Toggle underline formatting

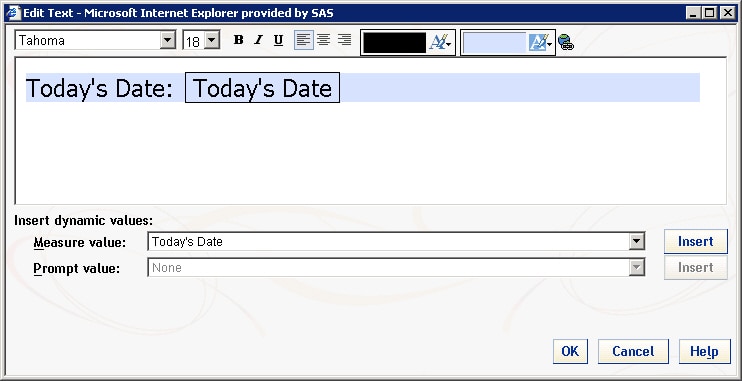coord(278,40)
